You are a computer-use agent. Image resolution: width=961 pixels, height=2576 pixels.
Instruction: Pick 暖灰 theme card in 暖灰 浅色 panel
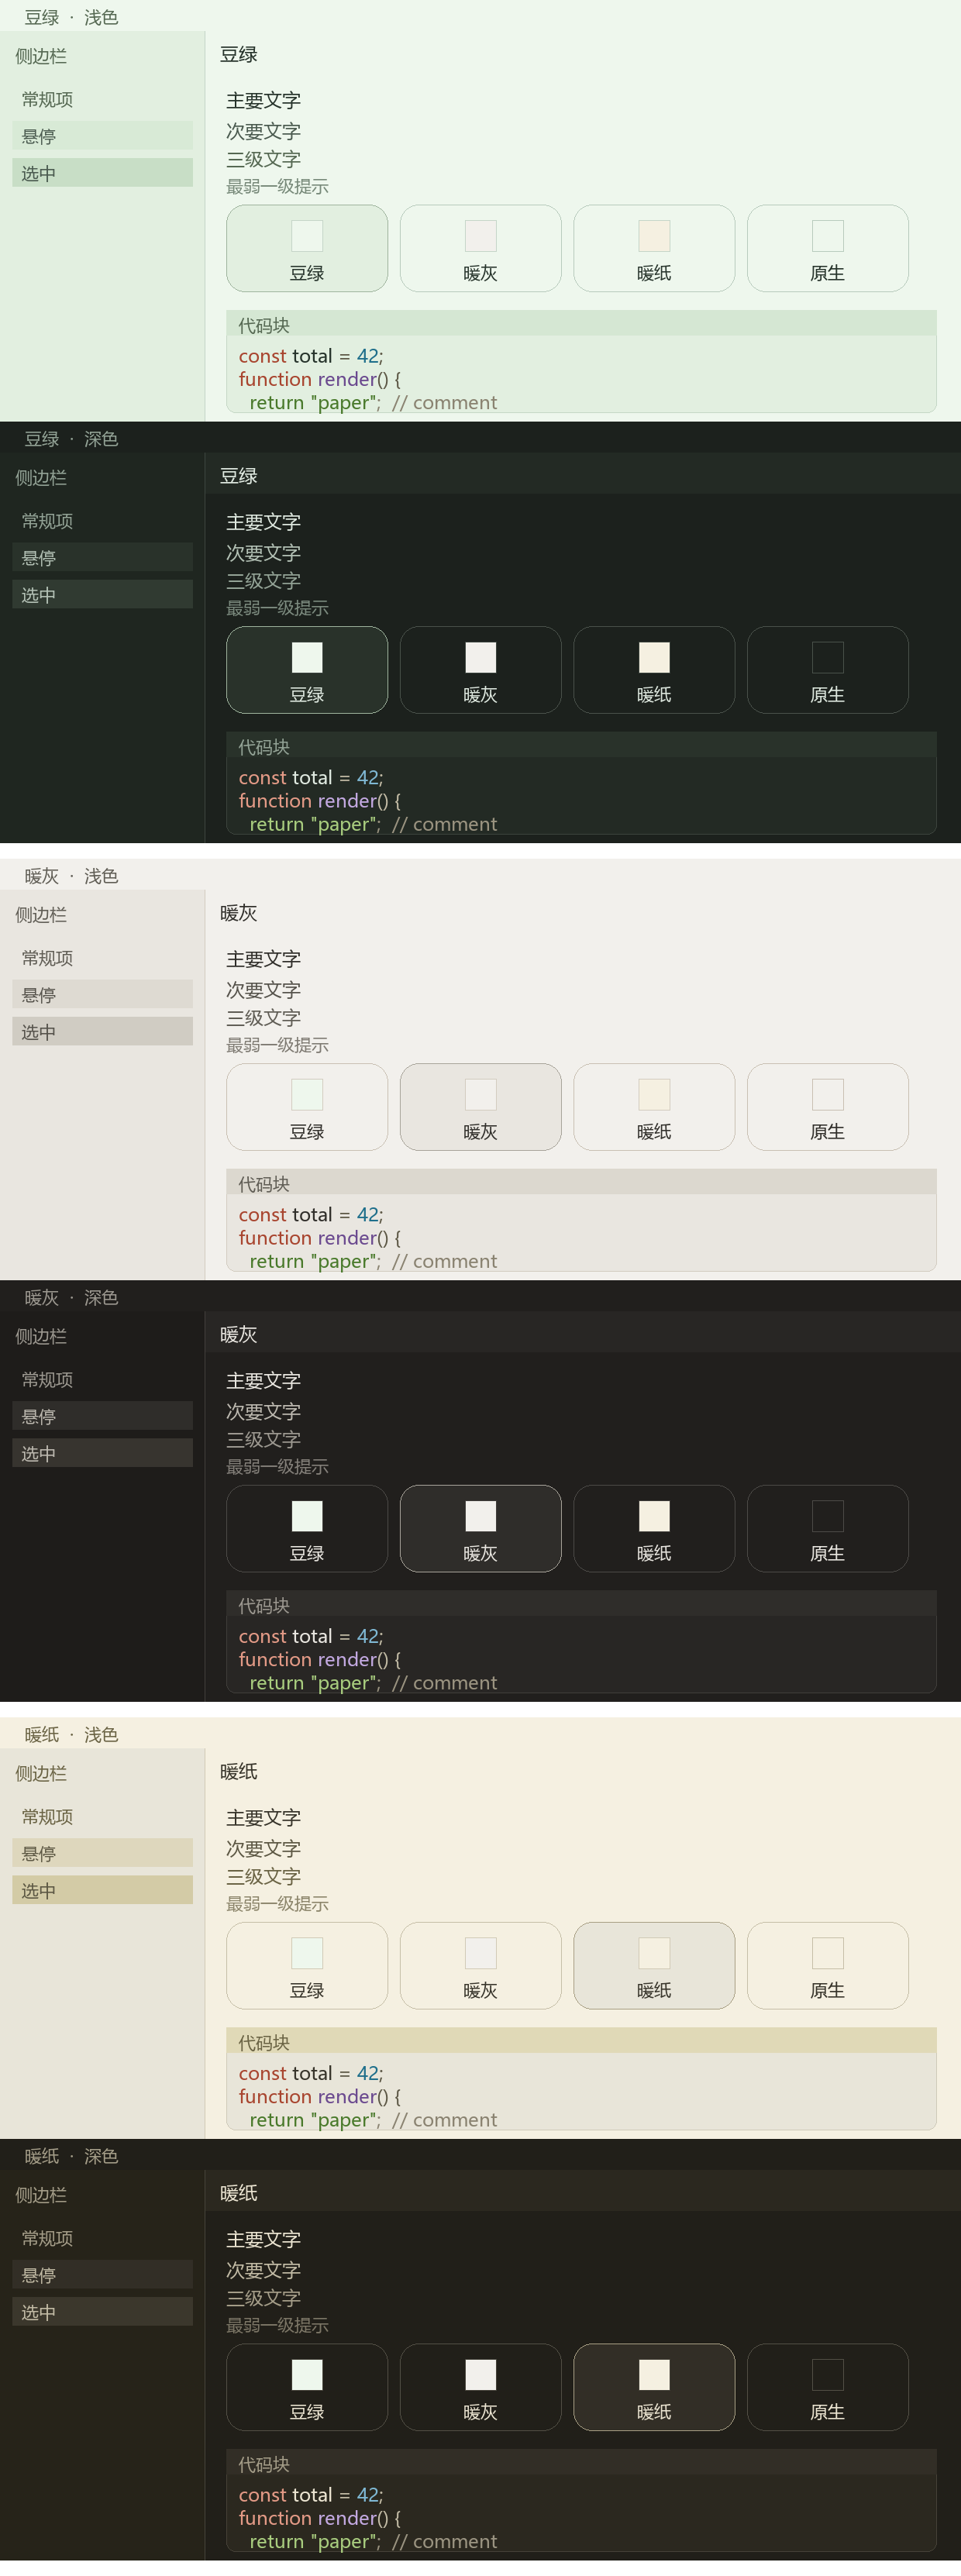point(481,1106)
